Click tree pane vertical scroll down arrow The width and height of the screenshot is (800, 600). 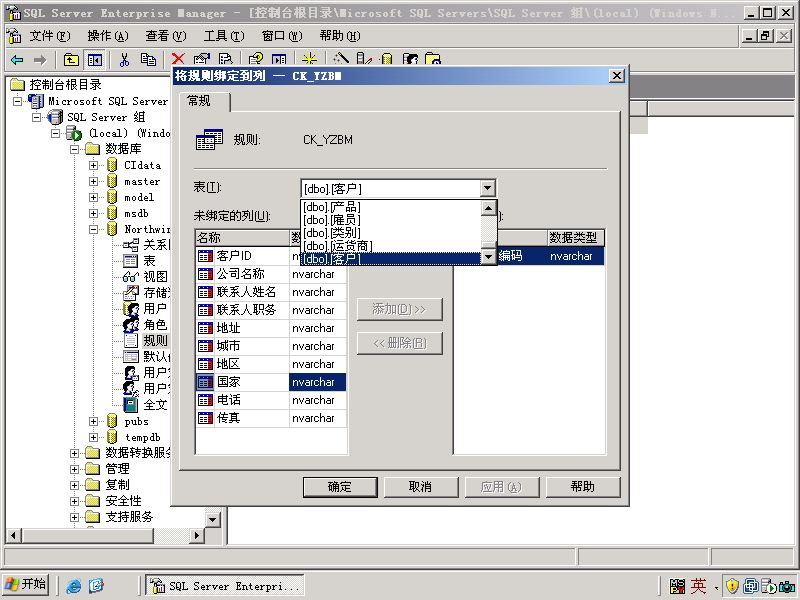[212, 519]
